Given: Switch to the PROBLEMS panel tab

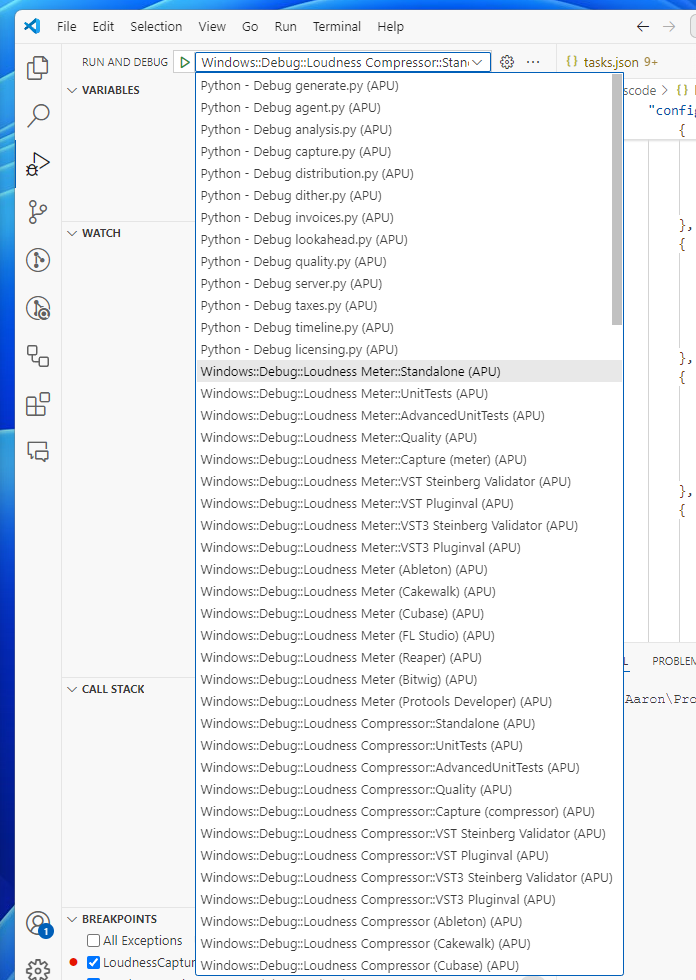Looking at the screenshot, I should click(674, 661).
